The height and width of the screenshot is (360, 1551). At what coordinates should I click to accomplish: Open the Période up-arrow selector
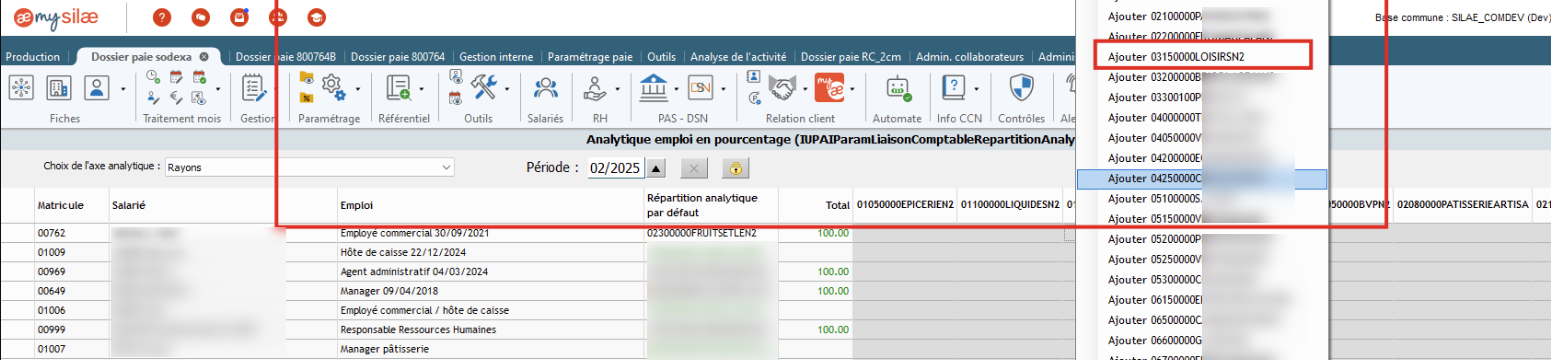[x=657, y=167]
